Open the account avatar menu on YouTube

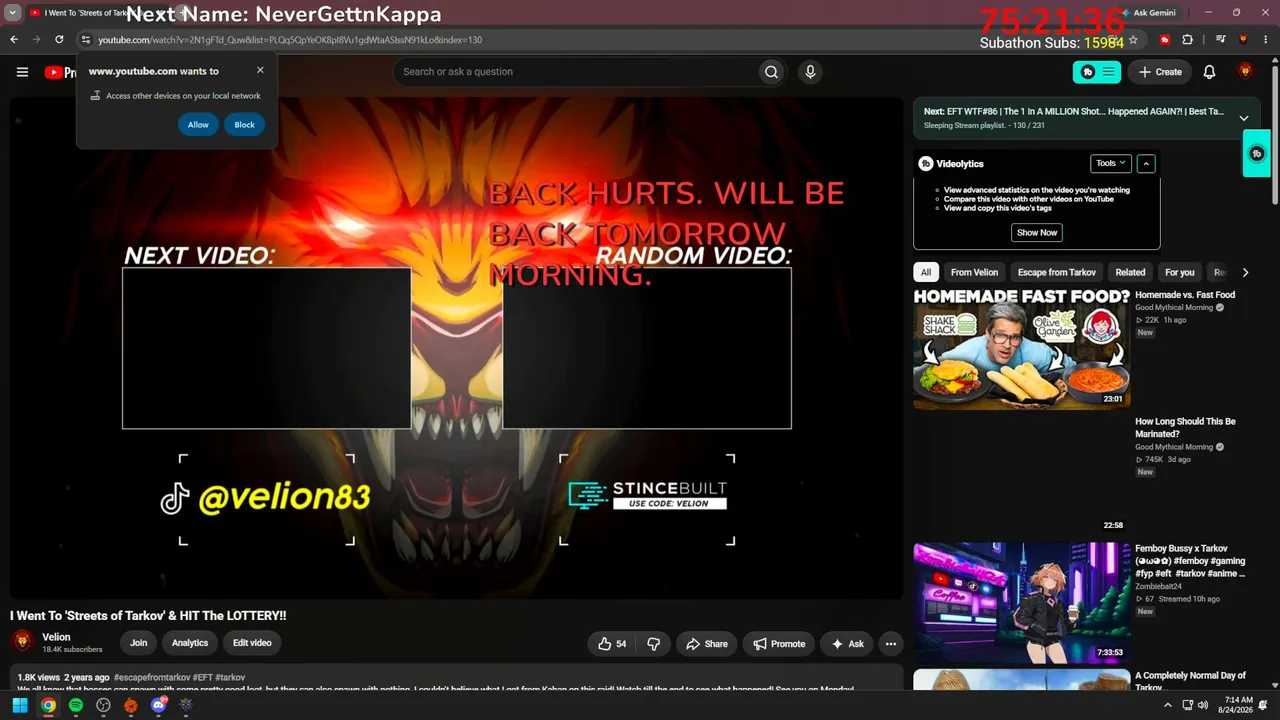[x=1245, y=72]
